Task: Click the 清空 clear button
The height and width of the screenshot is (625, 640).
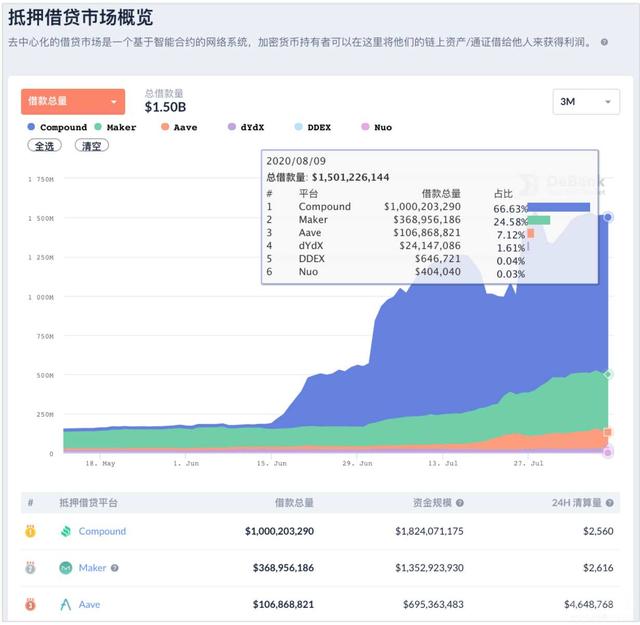Action: pyautogui.click(x=92, y=145)
